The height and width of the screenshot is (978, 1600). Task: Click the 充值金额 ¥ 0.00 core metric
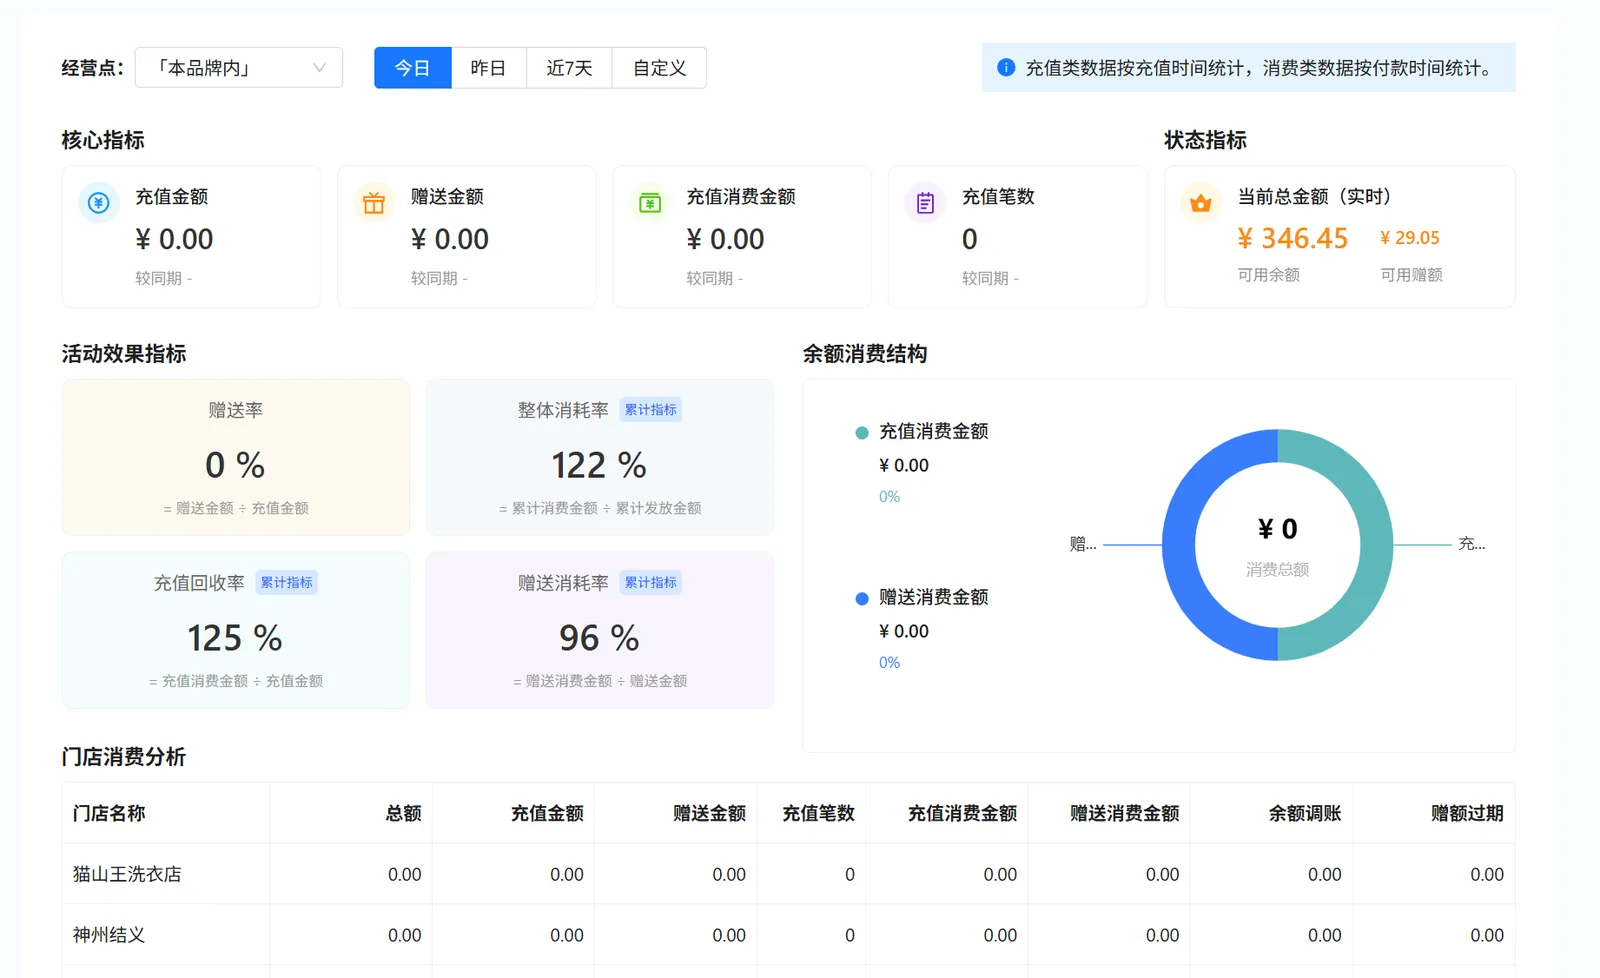(x=174, y=239)
